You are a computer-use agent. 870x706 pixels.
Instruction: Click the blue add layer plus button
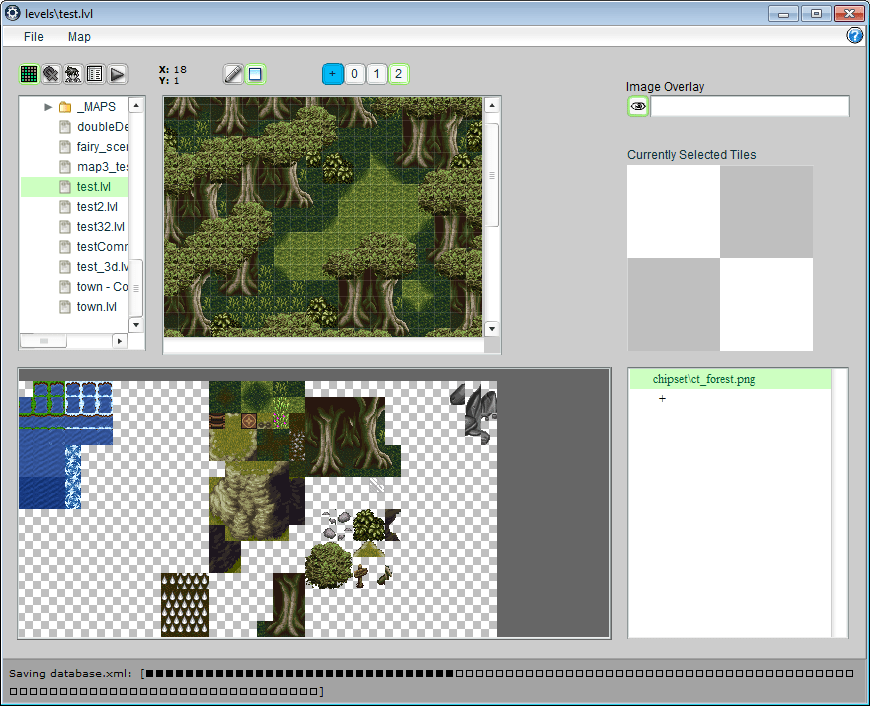[x=332, y=74]
